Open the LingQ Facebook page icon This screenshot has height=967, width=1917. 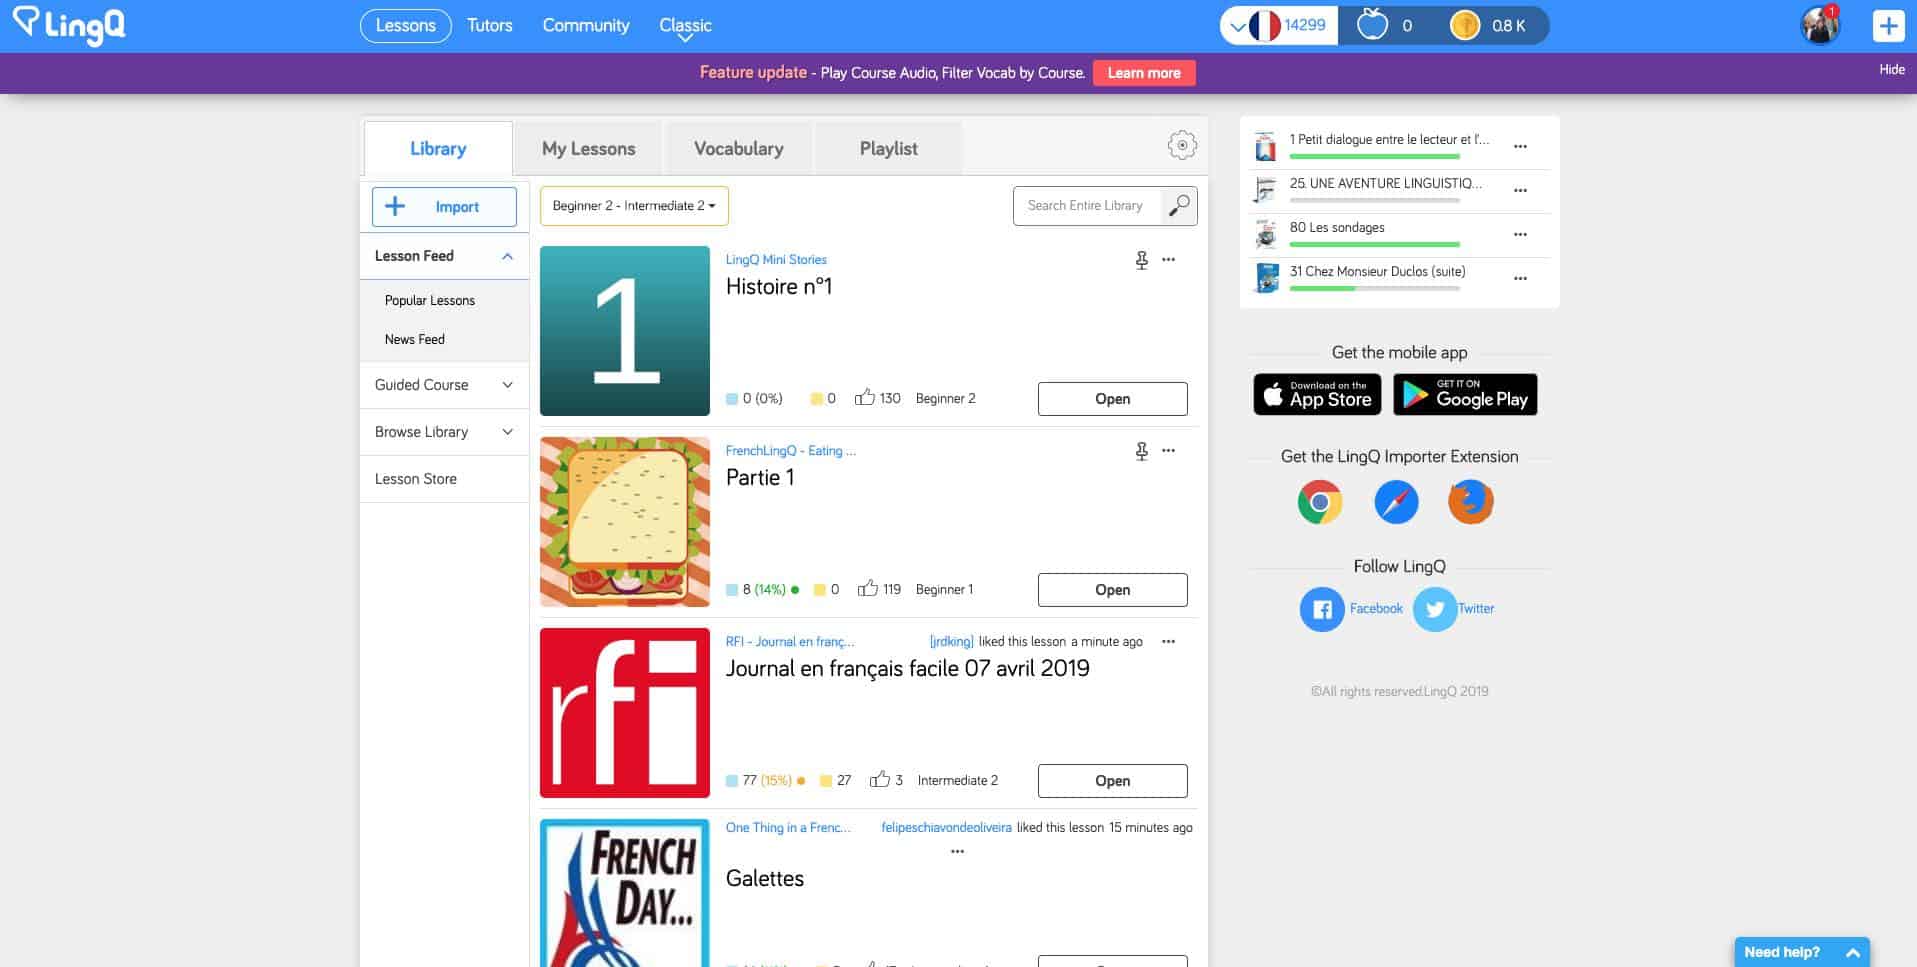click(1322, 609)
